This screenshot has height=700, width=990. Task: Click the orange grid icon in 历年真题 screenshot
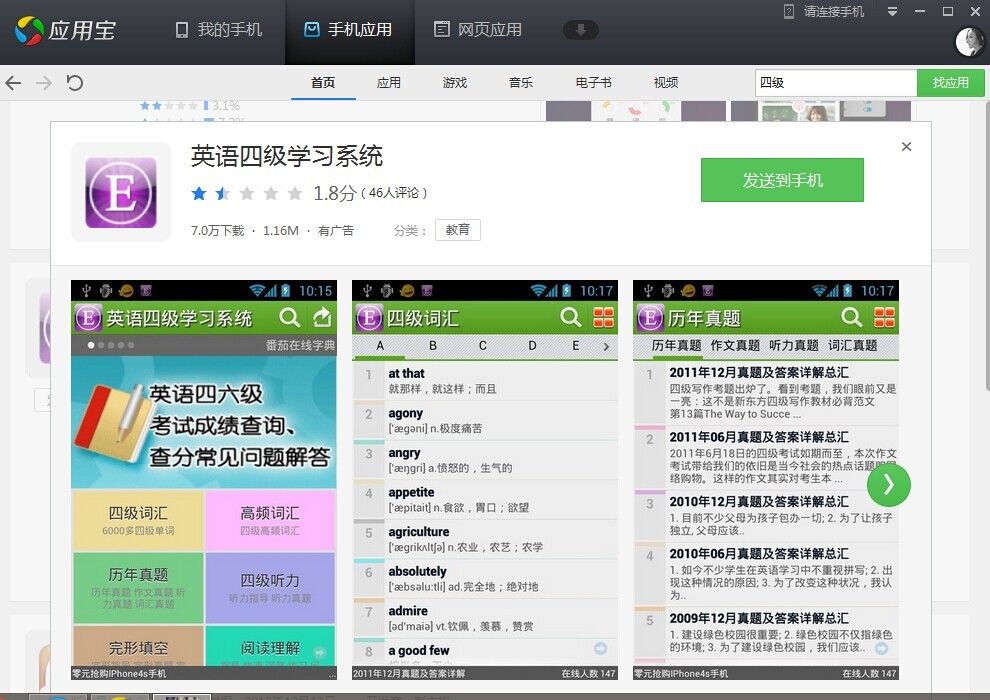(885, 317)
